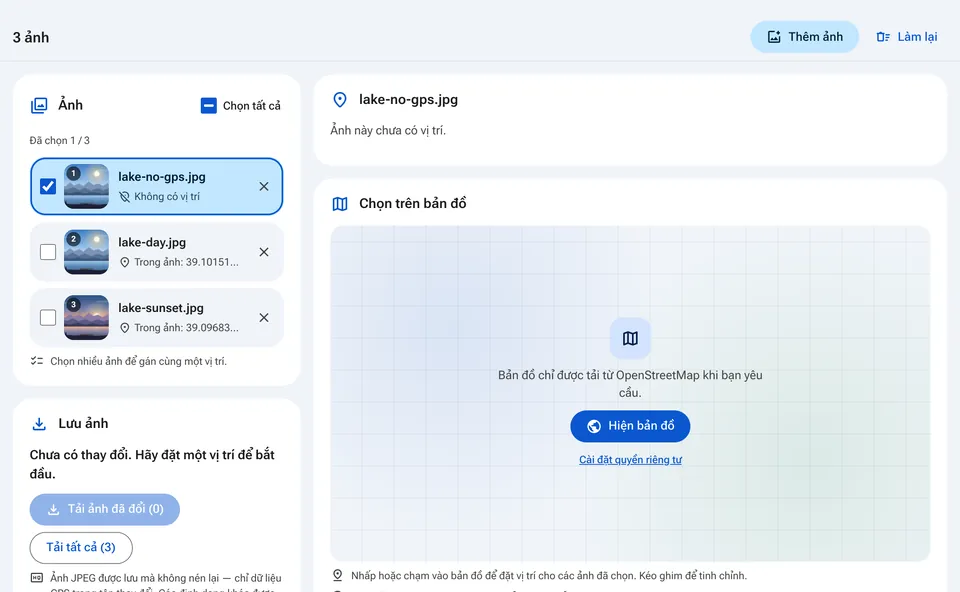Remove lake-no-gps.jpg with its X icon
960x592 pixels.
pos(264,186)
